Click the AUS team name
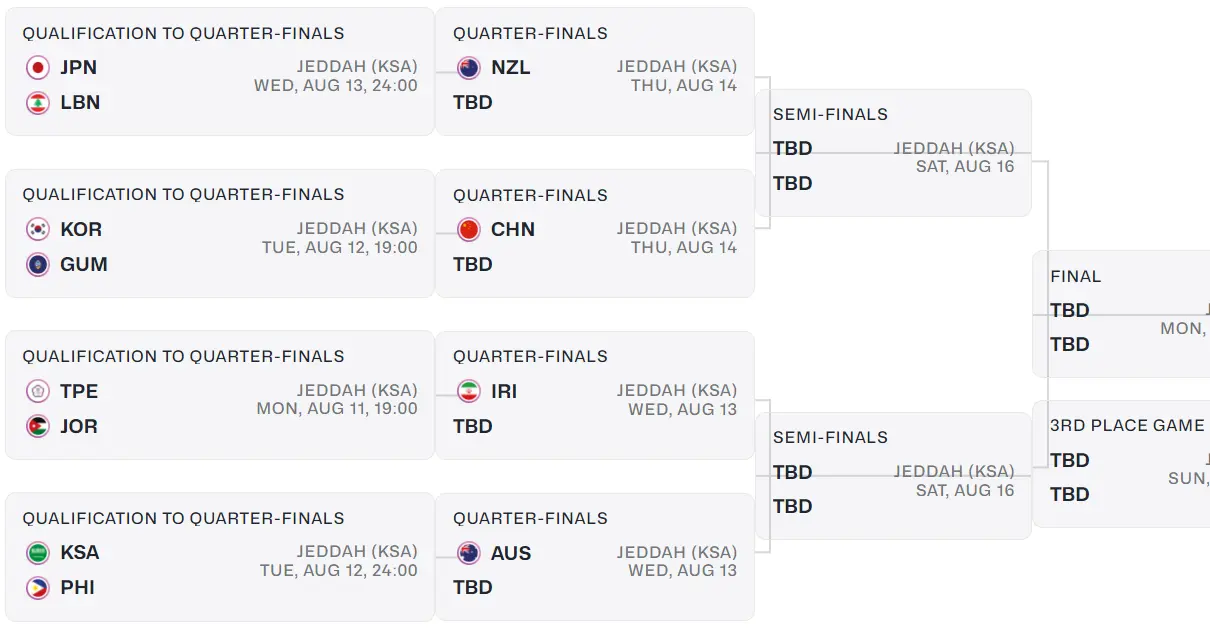Image resolution: width=1210 pixels, height=628 pixels. coord(511,553)
